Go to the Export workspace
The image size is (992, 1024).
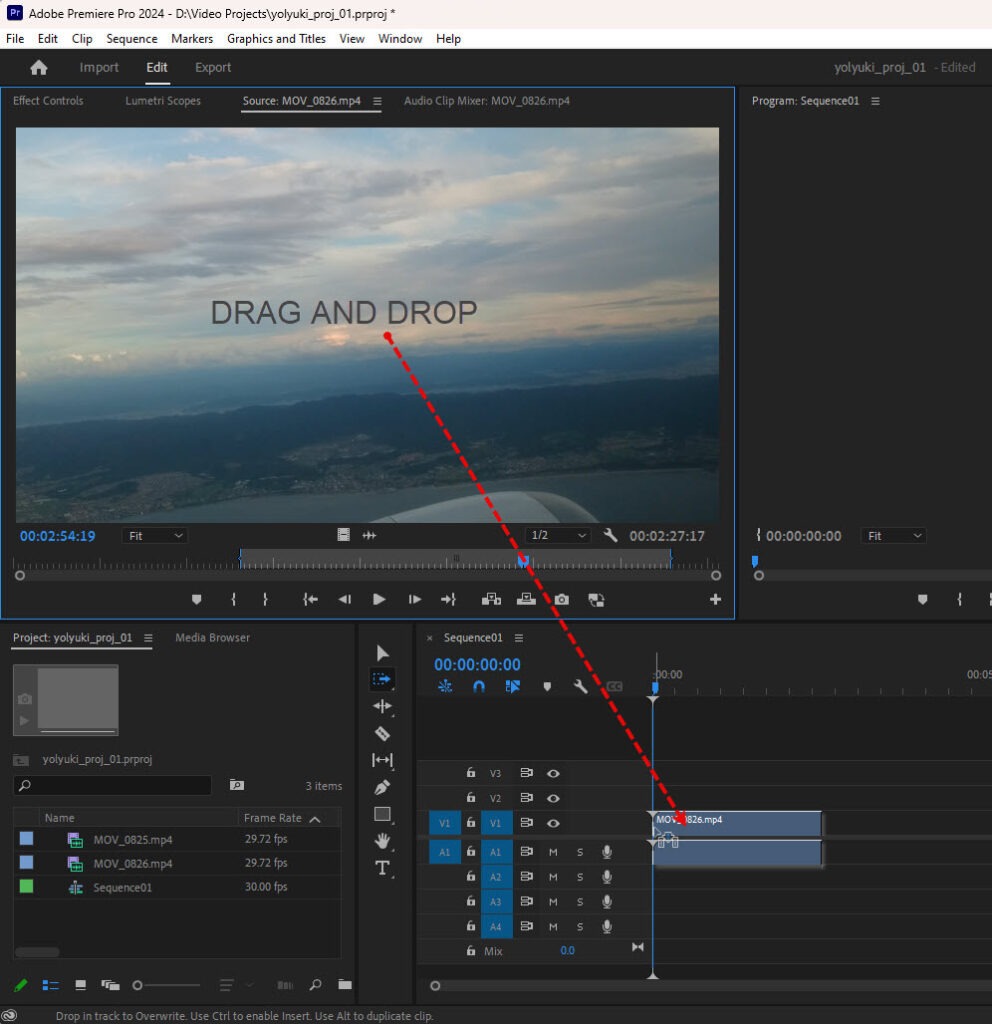pos(213,68)
